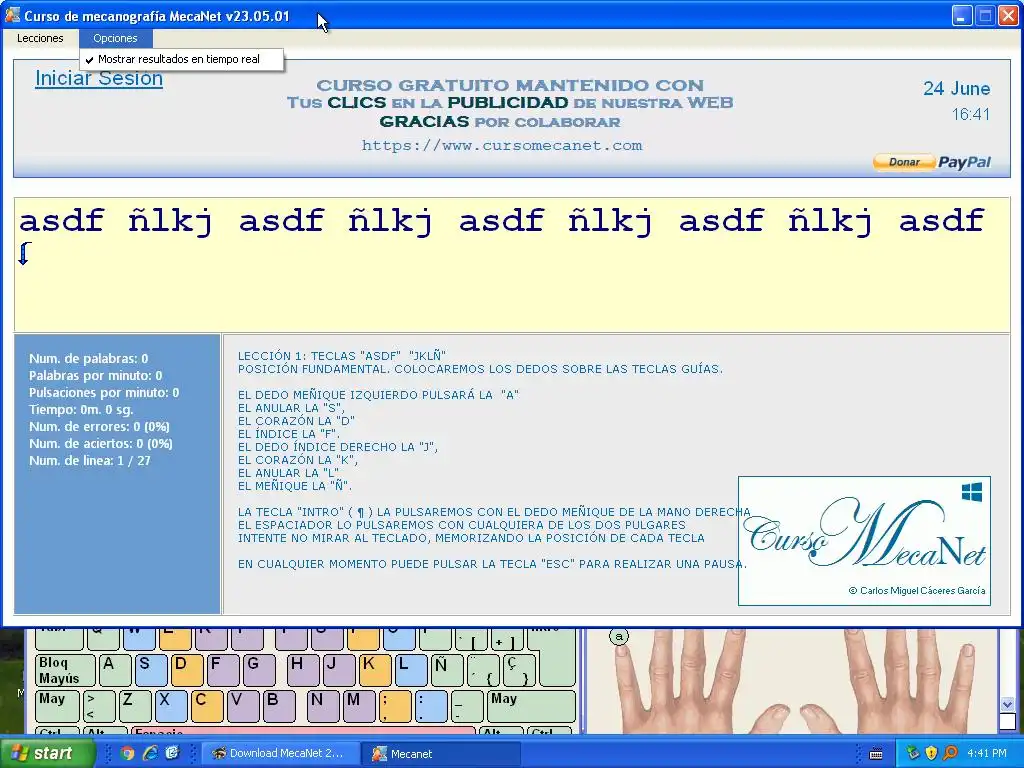Click the orange C key
1024x768 pixels.
click(x=207, y=706)
